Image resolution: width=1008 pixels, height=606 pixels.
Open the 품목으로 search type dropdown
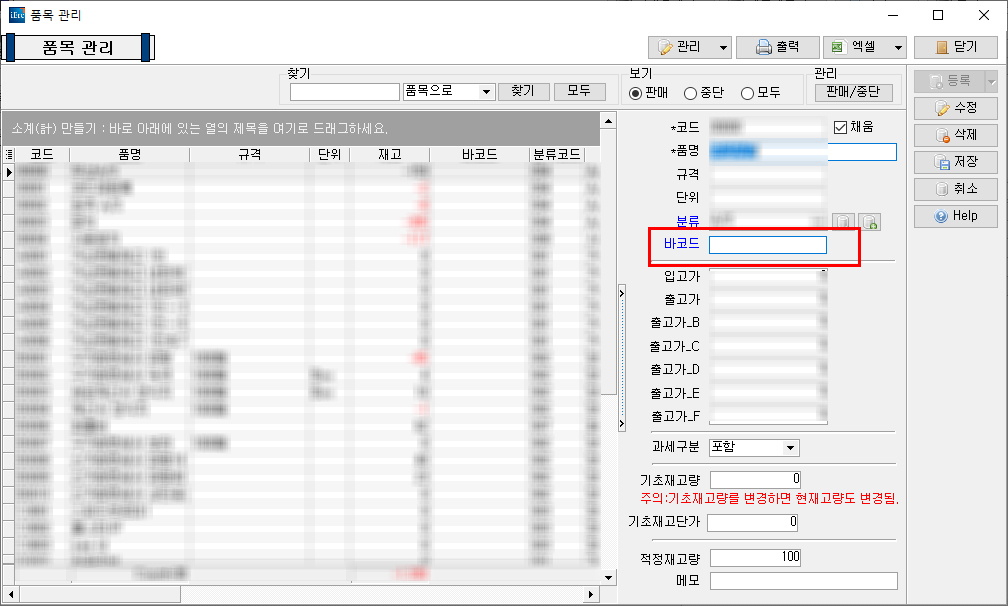[x=487, y=92]
